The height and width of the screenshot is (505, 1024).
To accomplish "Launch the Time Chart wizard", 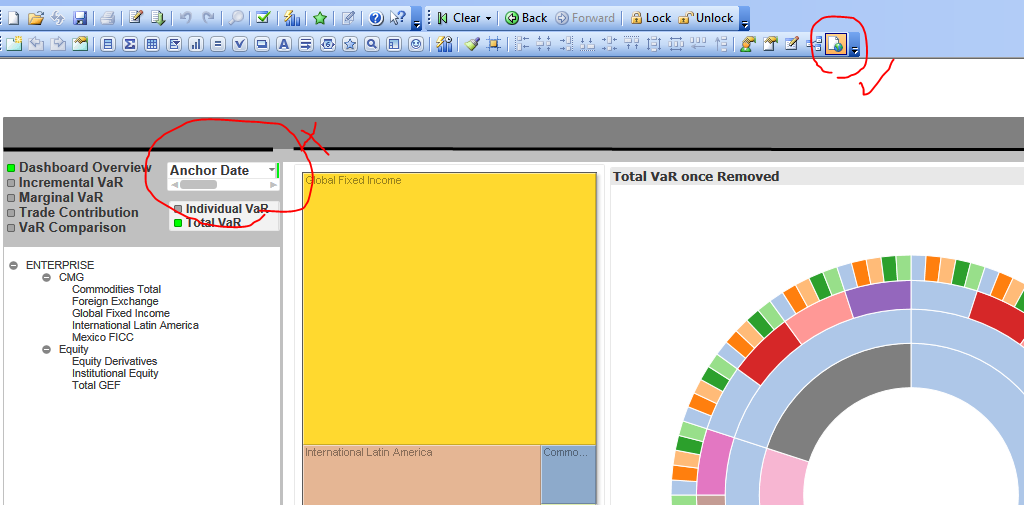I will tap(445, 44).
